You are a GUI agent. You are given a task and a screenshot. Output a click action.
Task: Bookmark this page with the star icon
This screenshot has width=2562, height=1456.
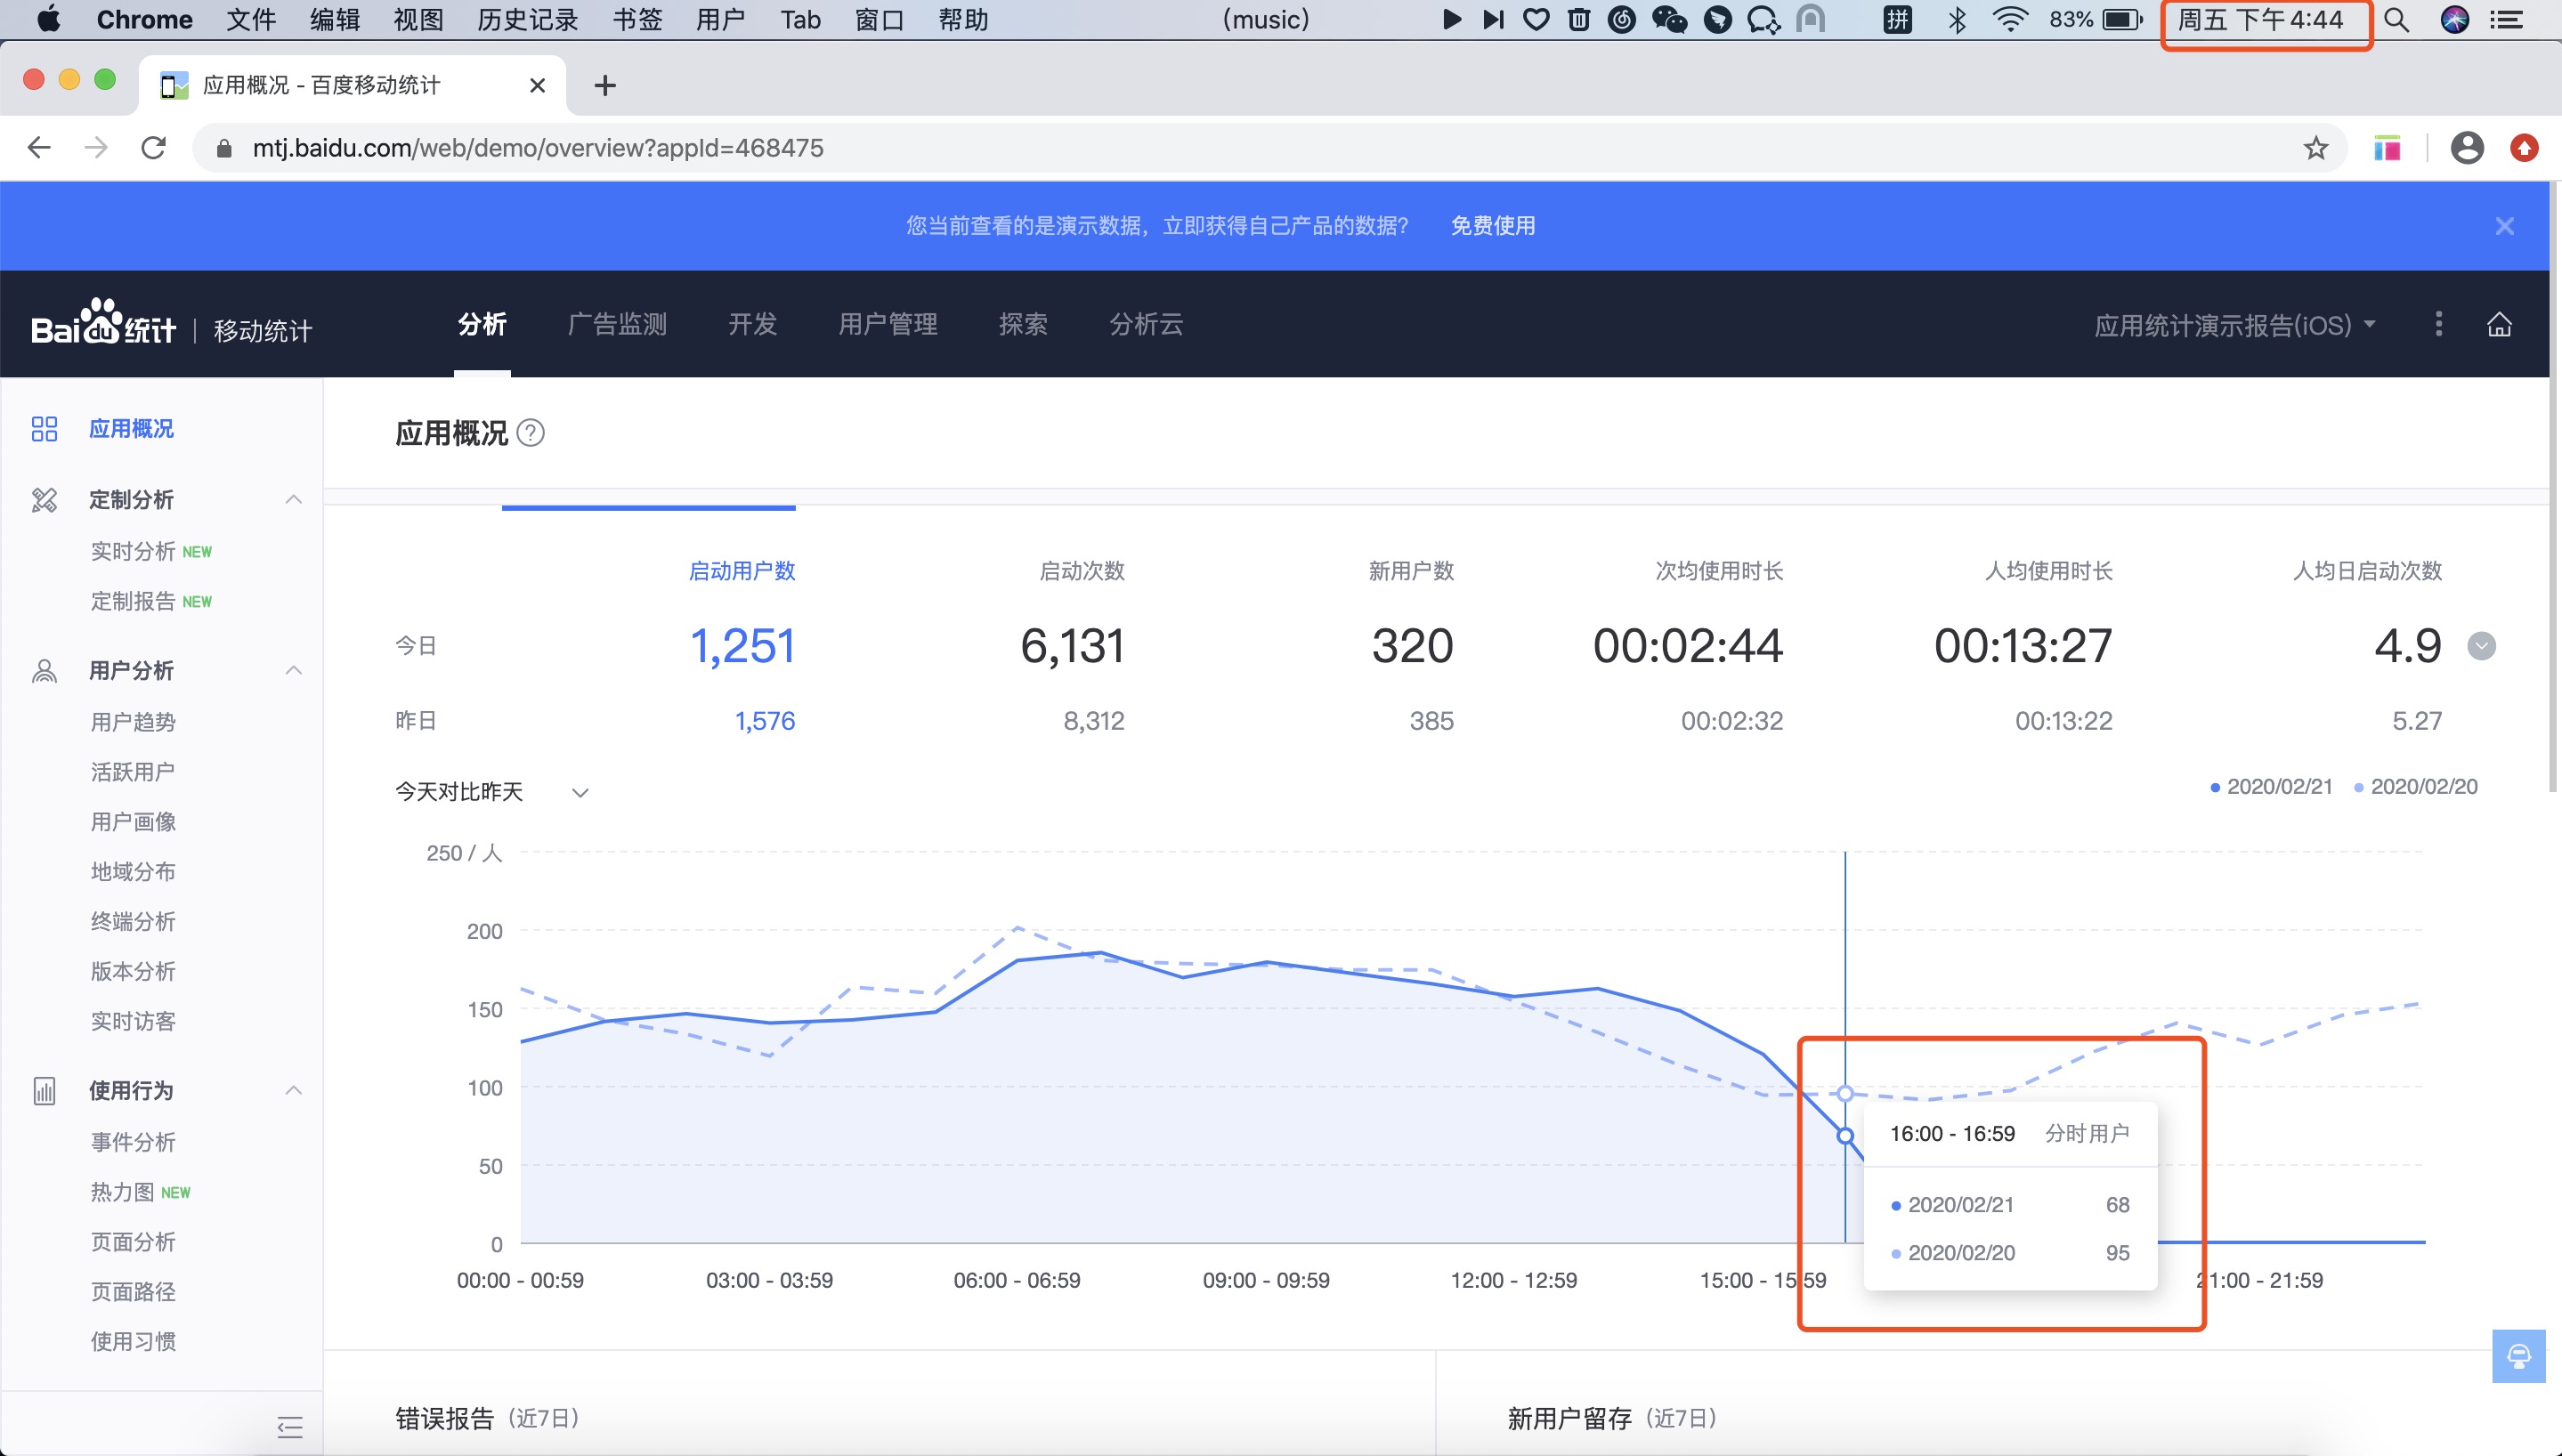coord(2316,148)
